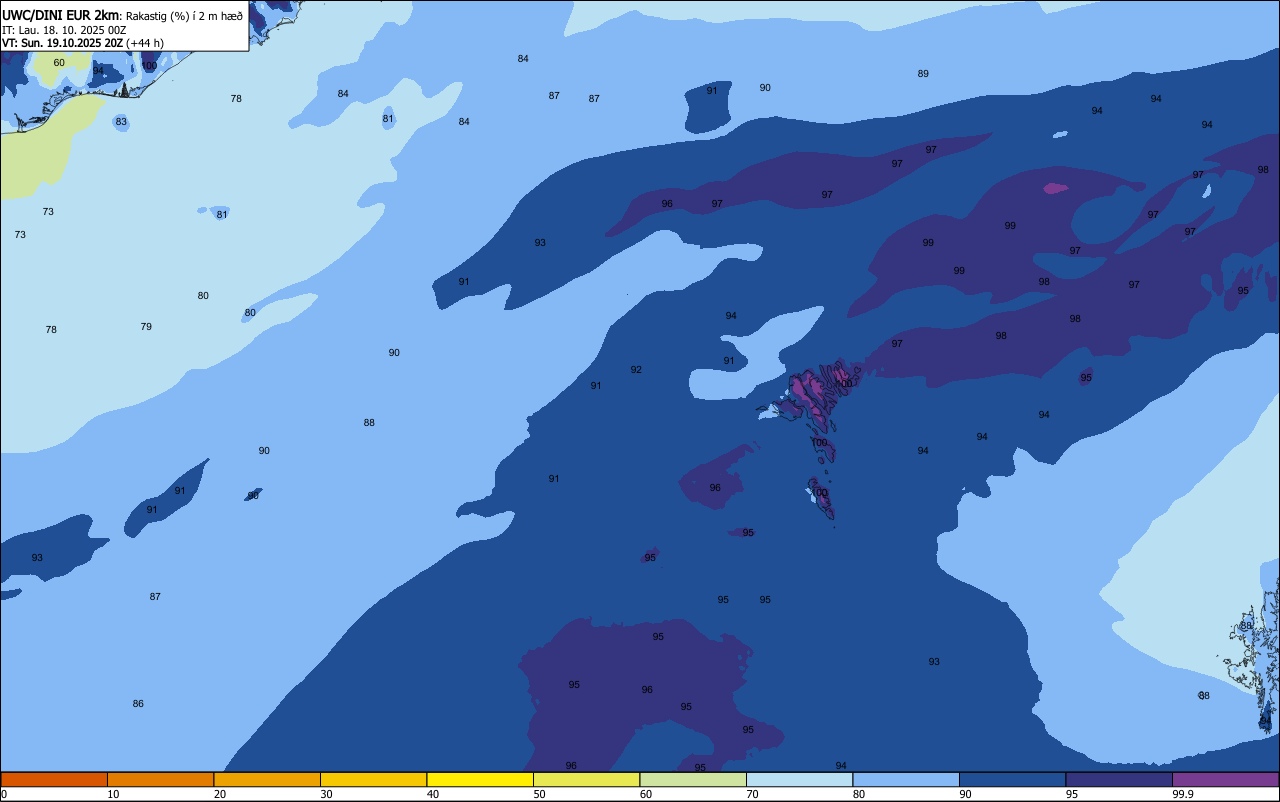Click the '70' legend scale label
The image size is (1280, 802).
tap(752, 794)
